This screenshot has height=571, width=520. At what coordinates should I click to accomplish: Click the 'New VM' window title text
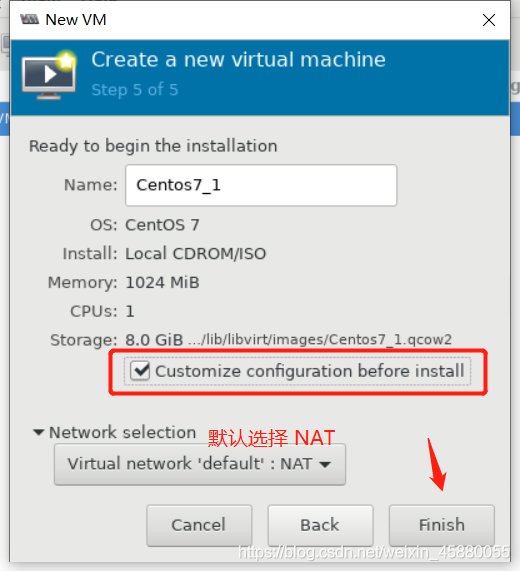click(76, 20)
